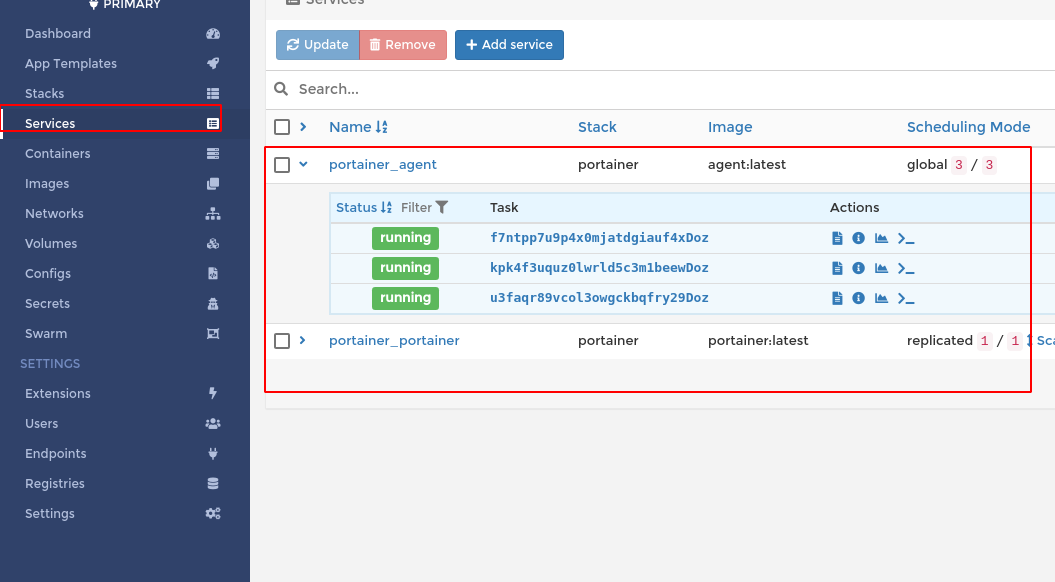View logs for task f7ntpp7u9p4x0mjatdgiauf4xDoz

click(x=837, y=238)
